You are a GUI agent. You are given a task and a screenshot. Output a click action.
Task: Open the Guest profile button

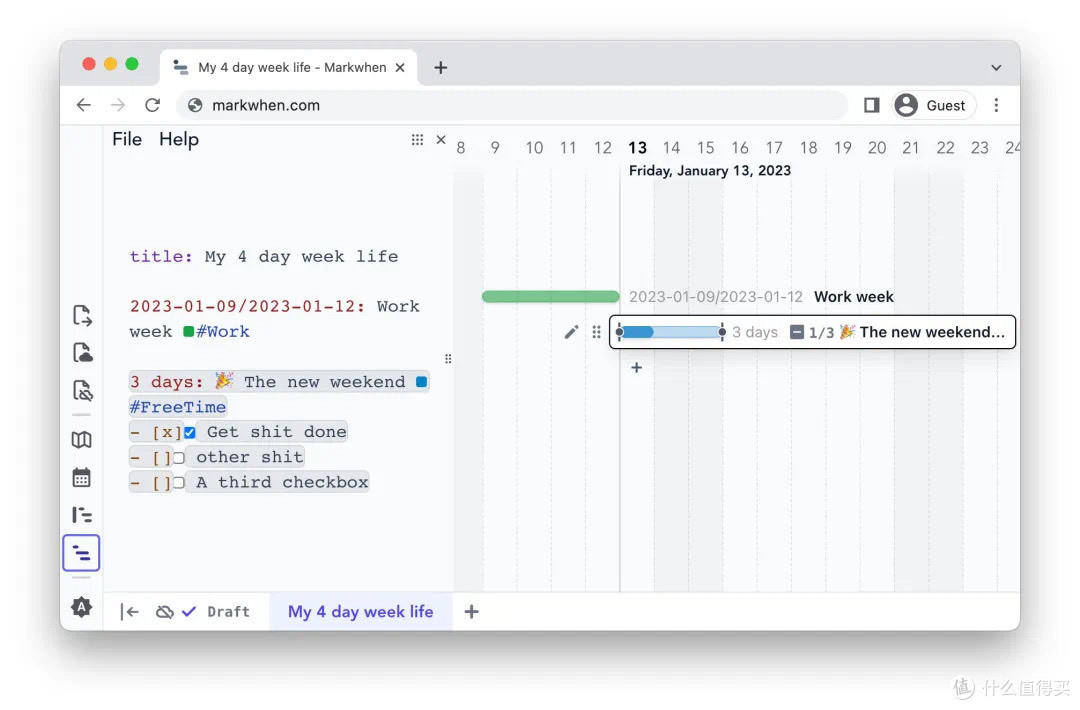tap(934, 105)
